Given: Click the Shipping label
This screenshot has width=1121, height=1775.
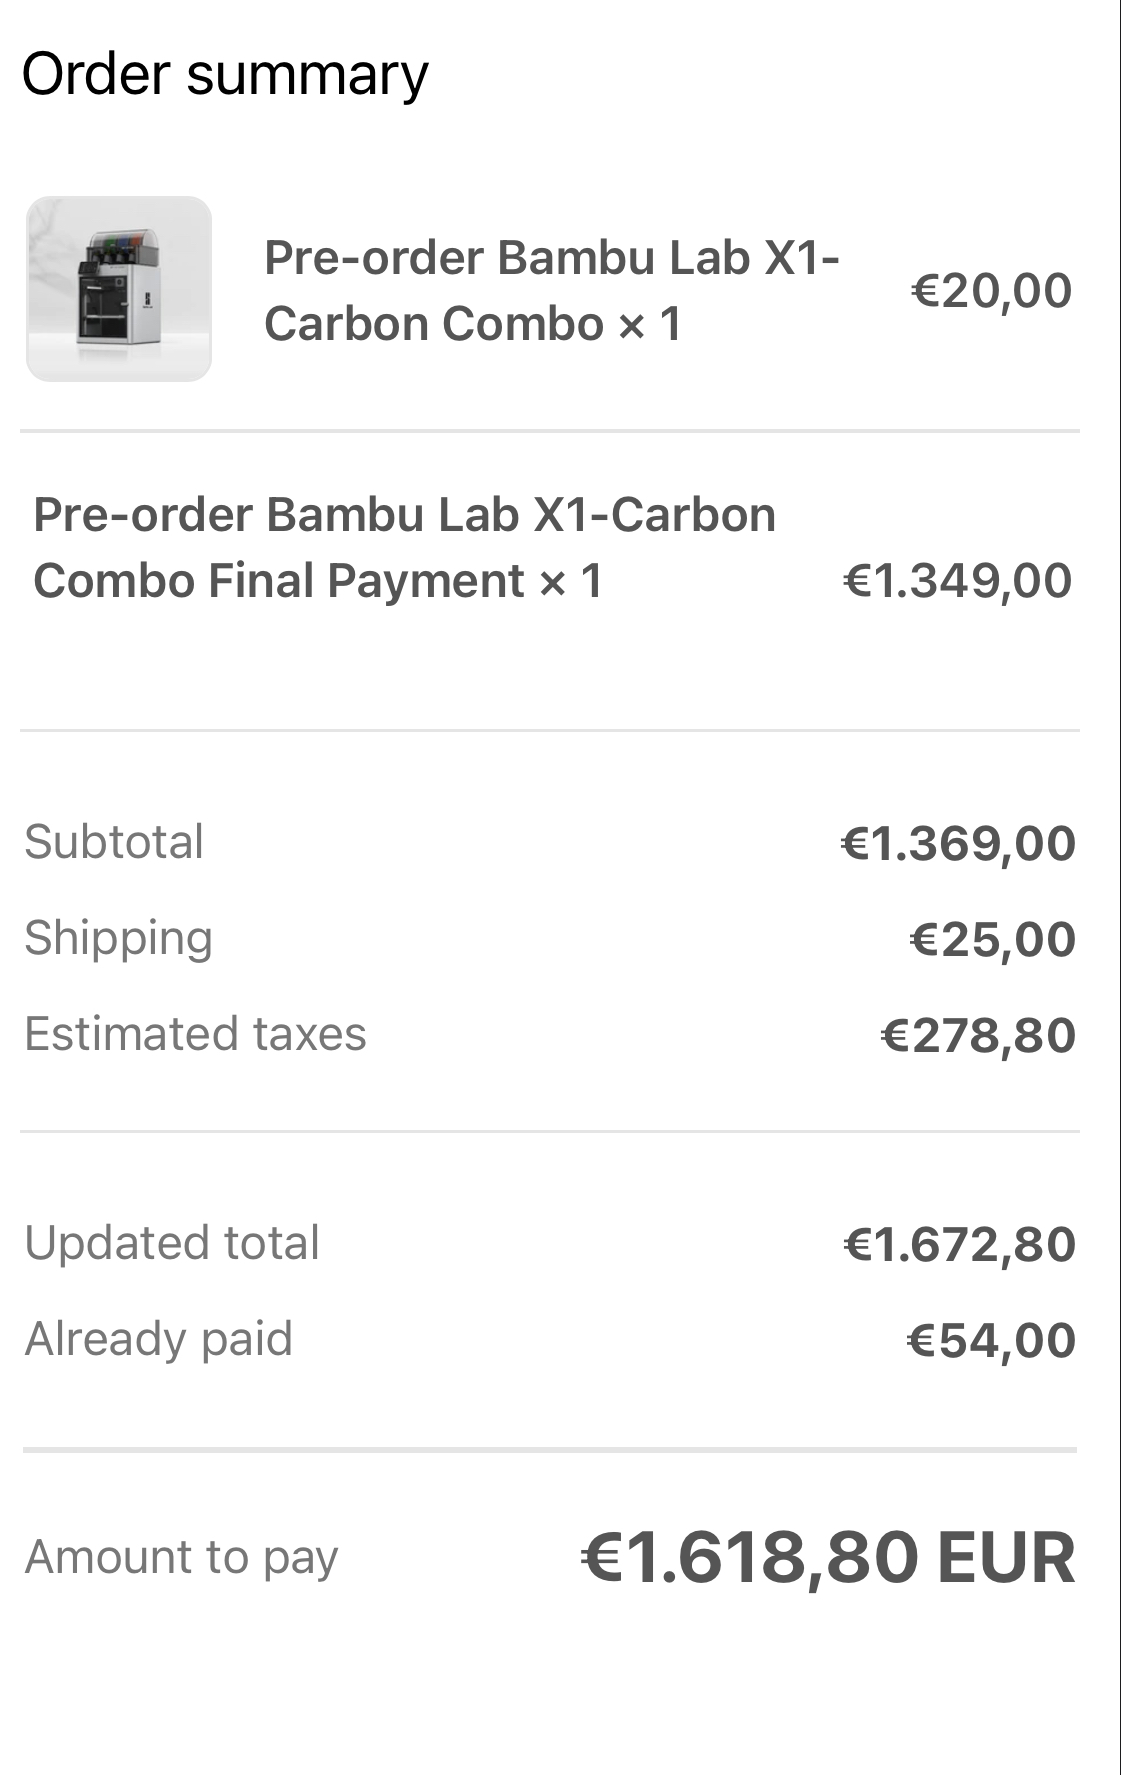Looking at the screenshot, I should tap(119, 938).
